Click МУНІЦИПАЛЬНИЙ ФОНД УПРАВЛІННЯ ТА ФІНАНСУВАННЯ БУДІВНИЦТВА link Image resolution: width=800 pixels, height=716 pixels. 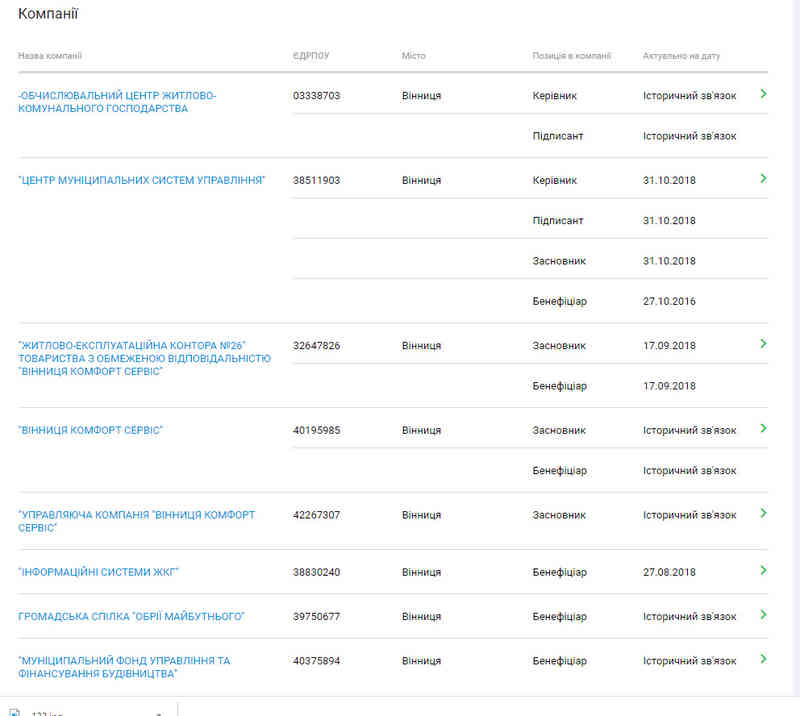tap(124, 667)
